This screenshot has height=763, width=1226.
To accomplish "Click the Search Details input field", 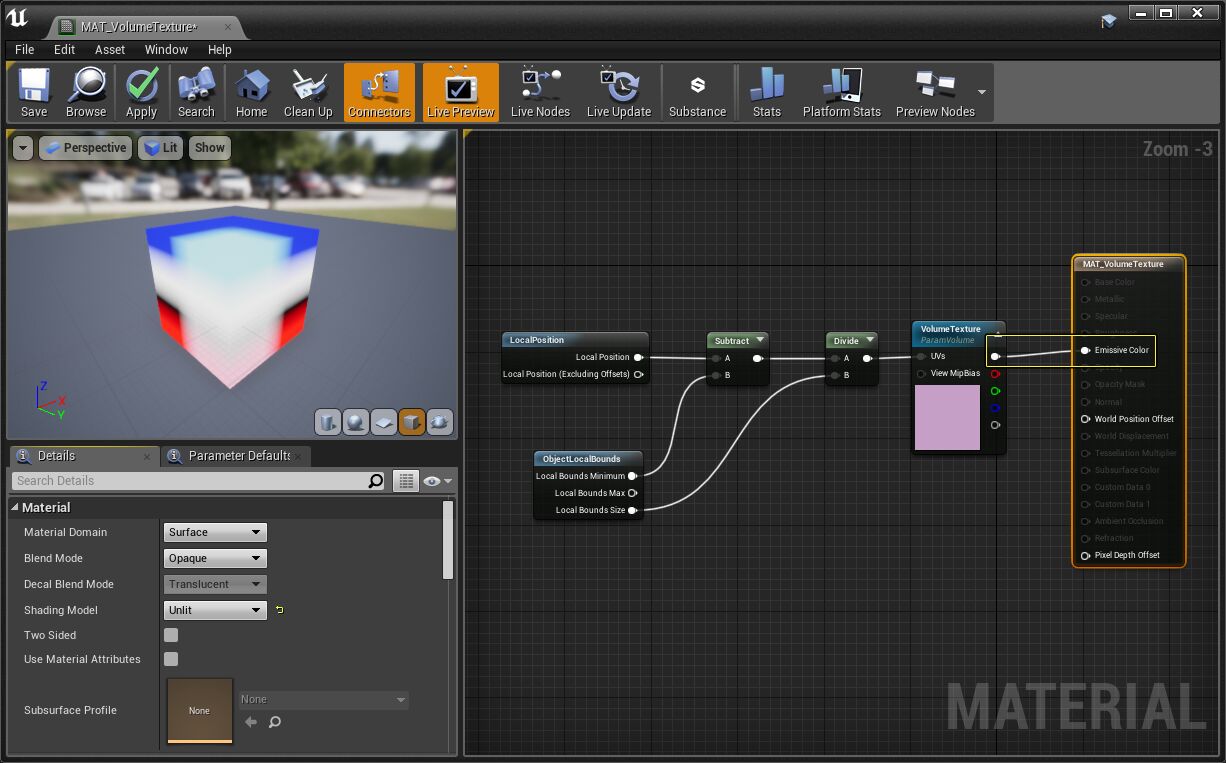I will coord(190,481).
